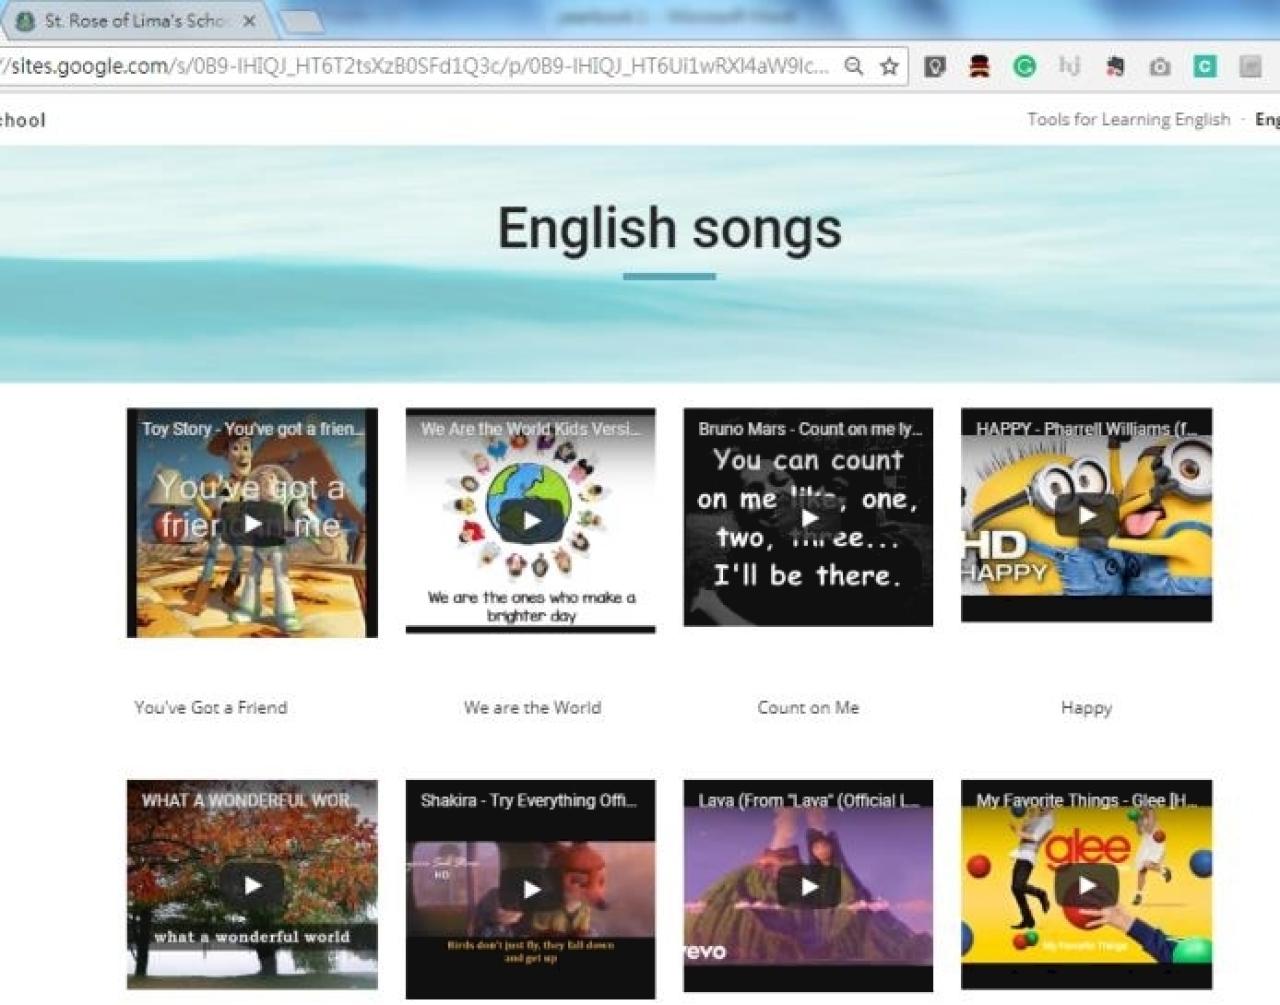Open the Tools for Learning English menu item
Viewport: 1280px width, 1005px height.
pos(1128,119)
